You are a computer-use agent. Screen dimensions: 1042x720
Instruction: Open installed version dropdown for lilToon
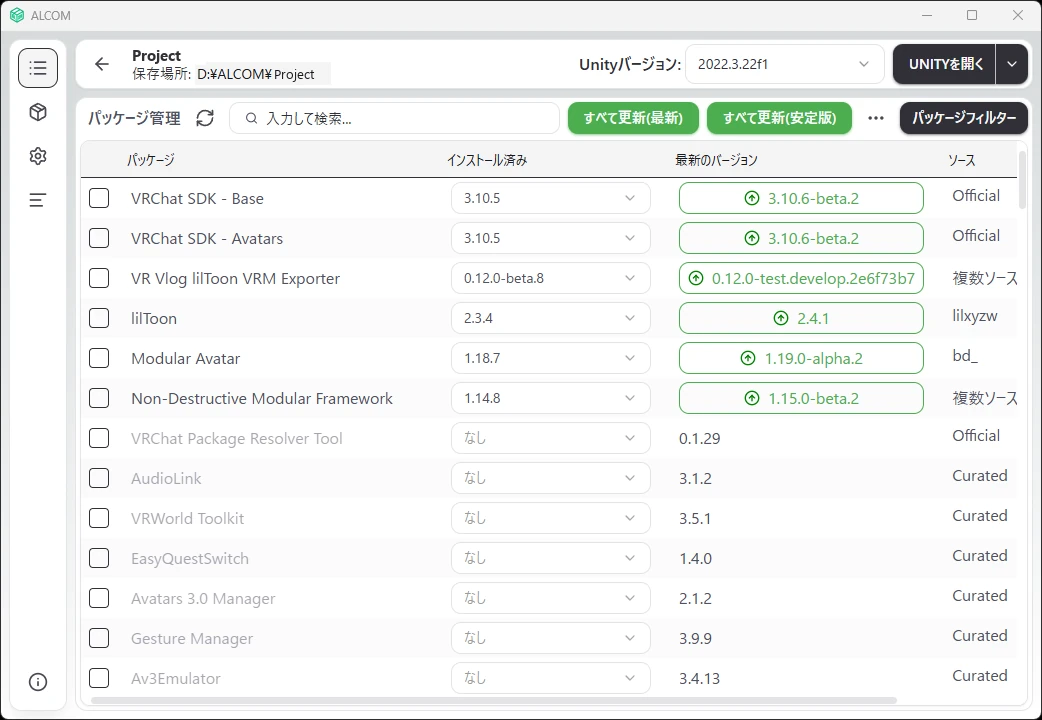pyautogui.click(x=550, y=318)
